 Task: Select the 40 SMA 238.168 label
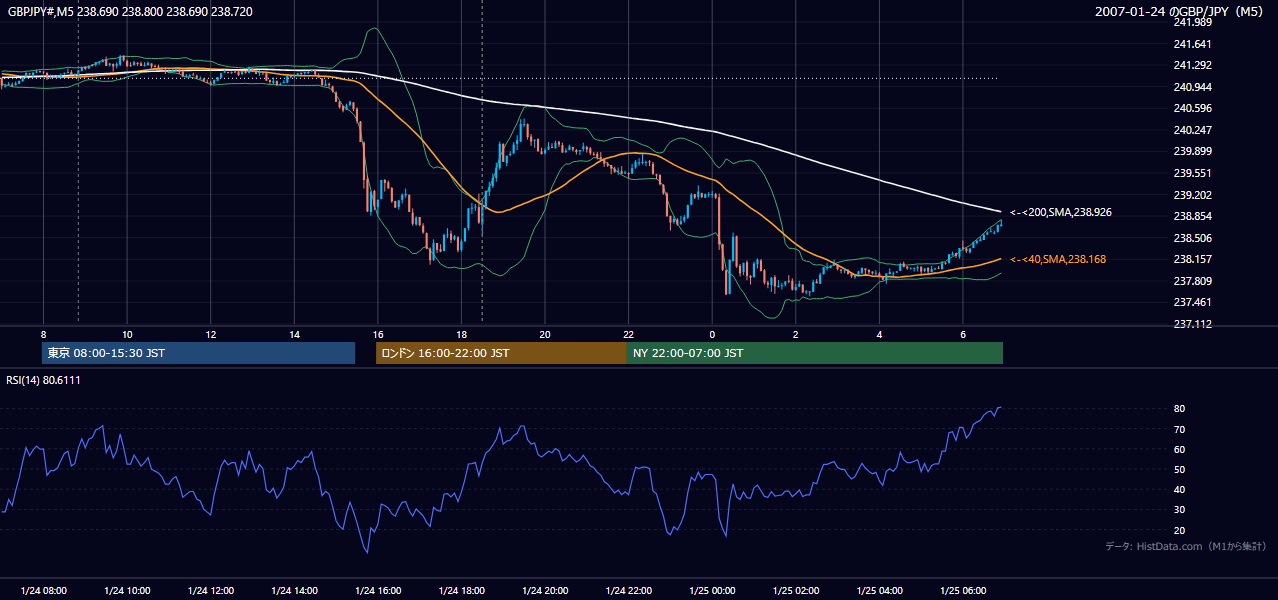tap(1058, 259)
